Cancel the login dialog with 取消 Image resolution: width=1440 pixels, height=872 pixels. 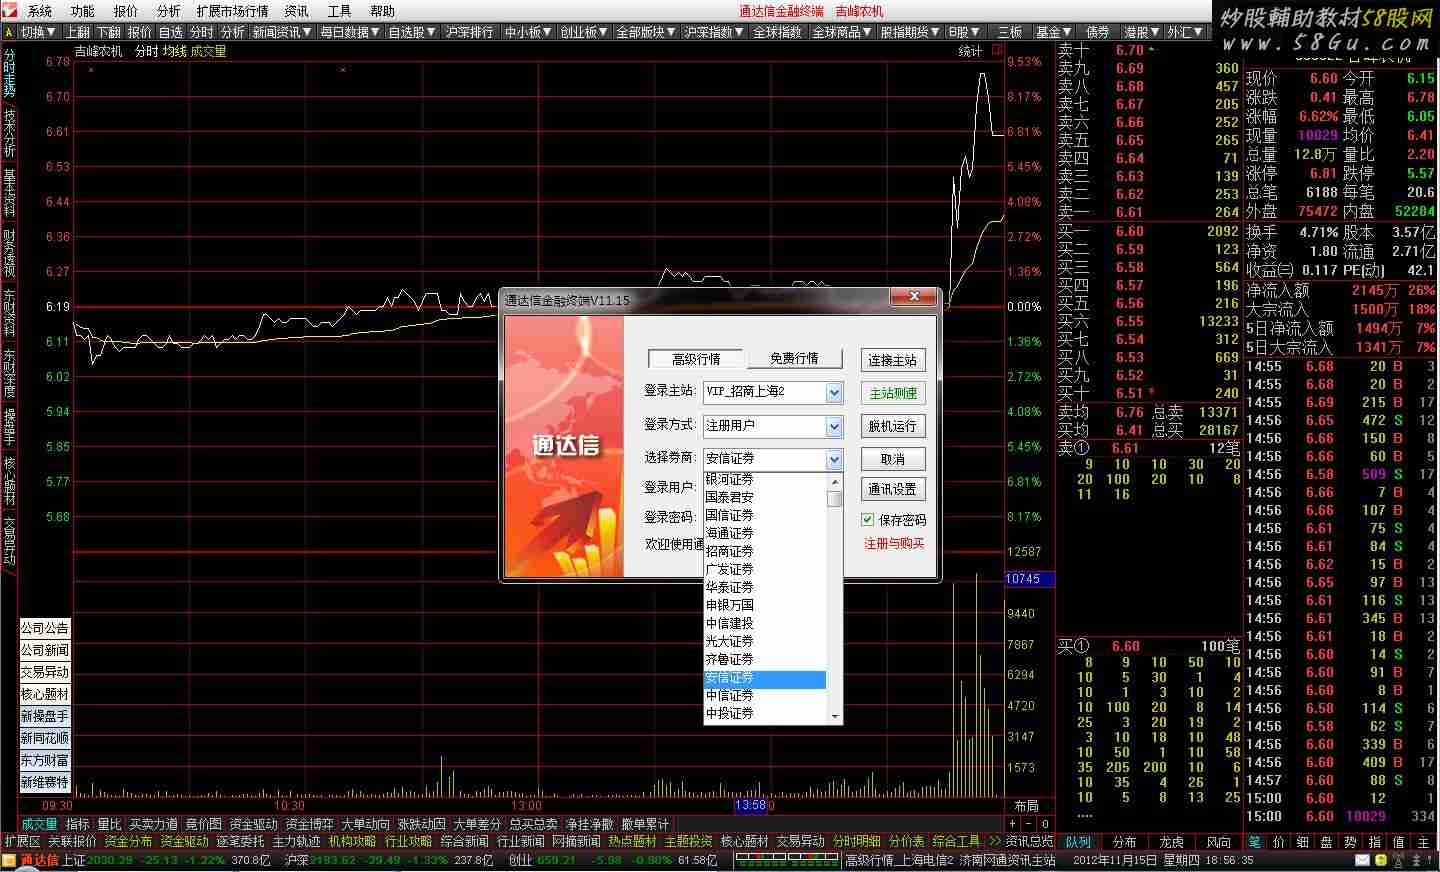(893, 459)
